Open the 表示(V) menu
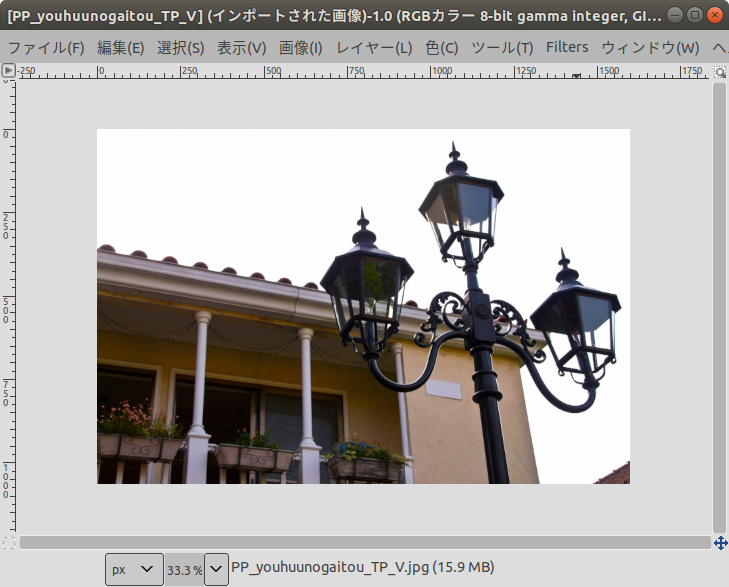Image resolution: width=729 pixels, height=587 pixels. coord(242,47)
